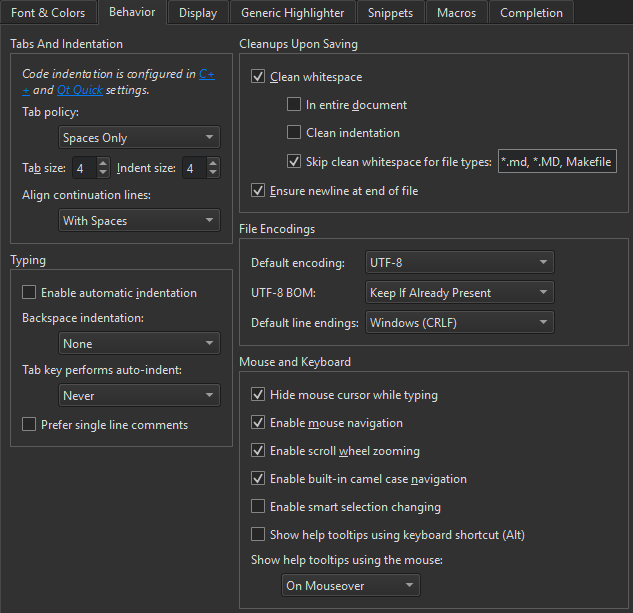Check Prefer single line comments
This screenshot has height=613, width=633.
[30, 425]
